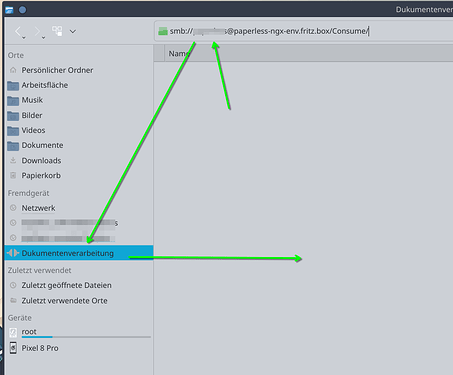Go back with the back arrow

coord(18,31)
